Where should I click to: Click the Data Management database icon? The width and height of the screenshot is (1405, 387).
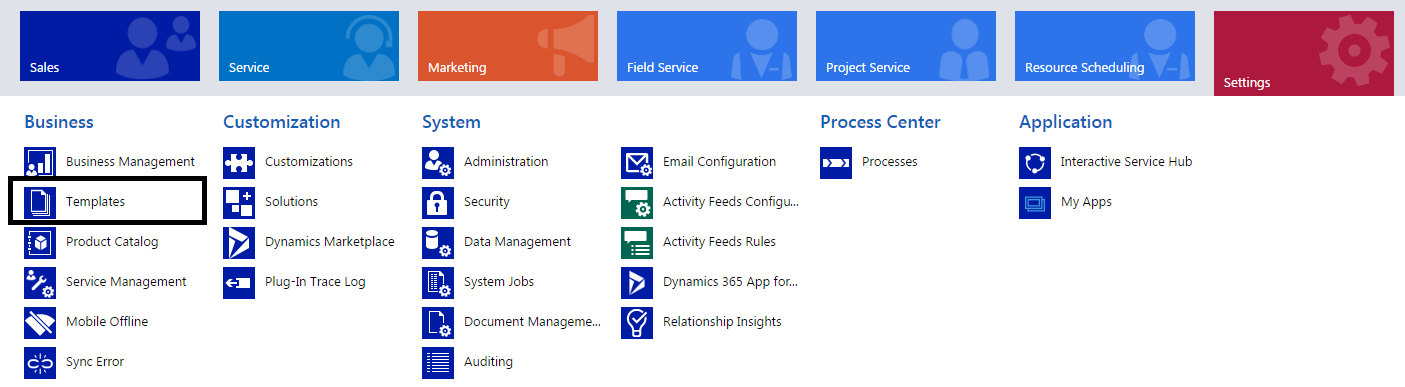tap(438, 242)
